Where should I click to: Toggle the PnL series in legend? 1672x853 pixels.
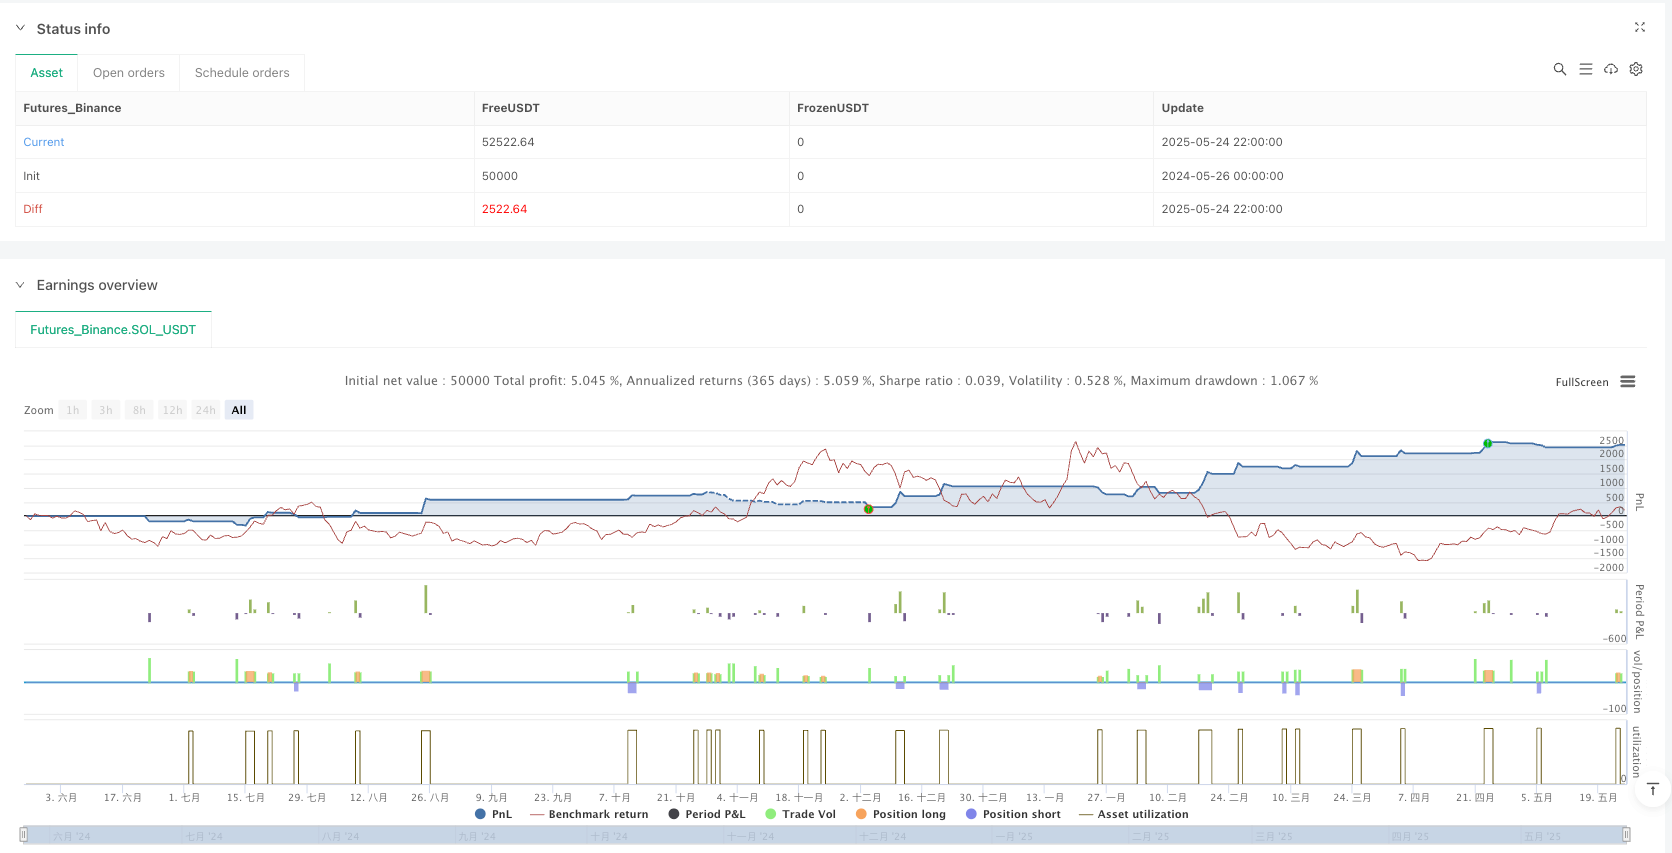(x=493, y=814)
